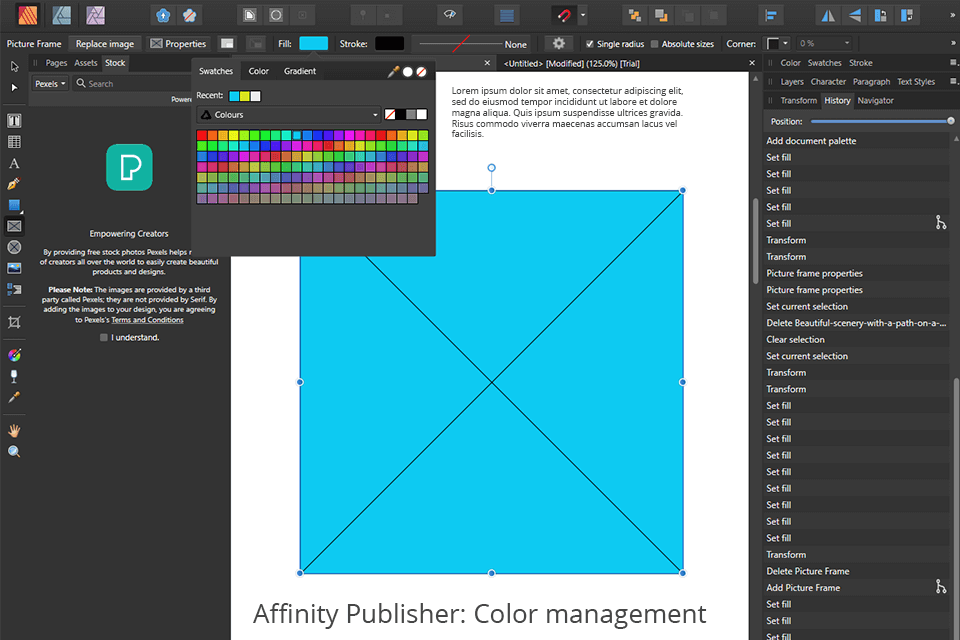Select the Zoom magnifier tool
960x640 pixels.
tap(14, 452)
